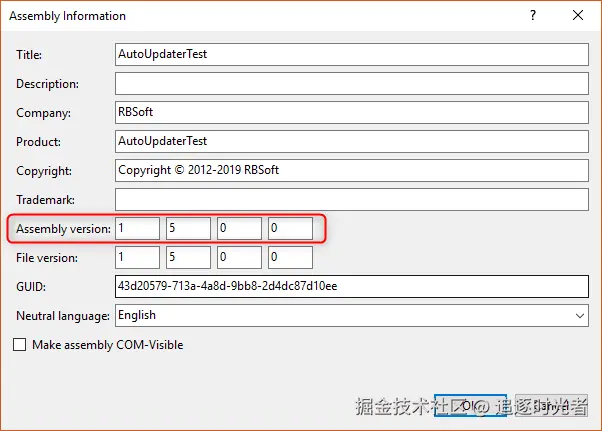Click into the Copyright text field
The image size is (602, 431).
tap(351, 171)
